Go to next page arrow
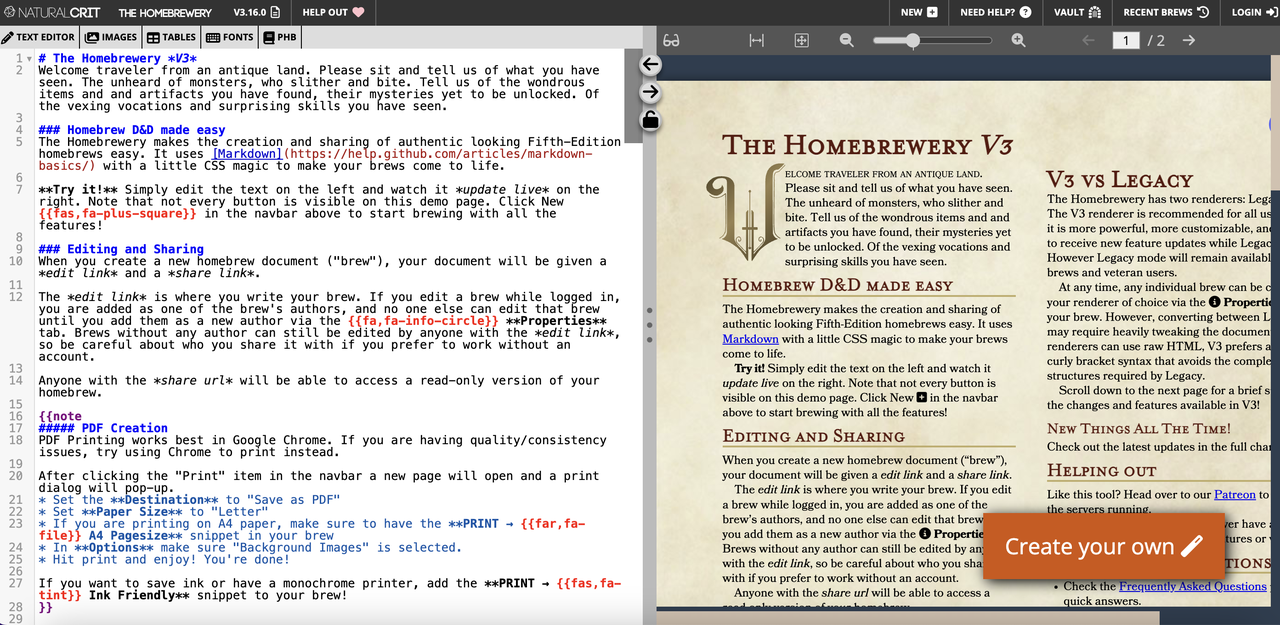1280x625 pixels. coord(1189,40)
